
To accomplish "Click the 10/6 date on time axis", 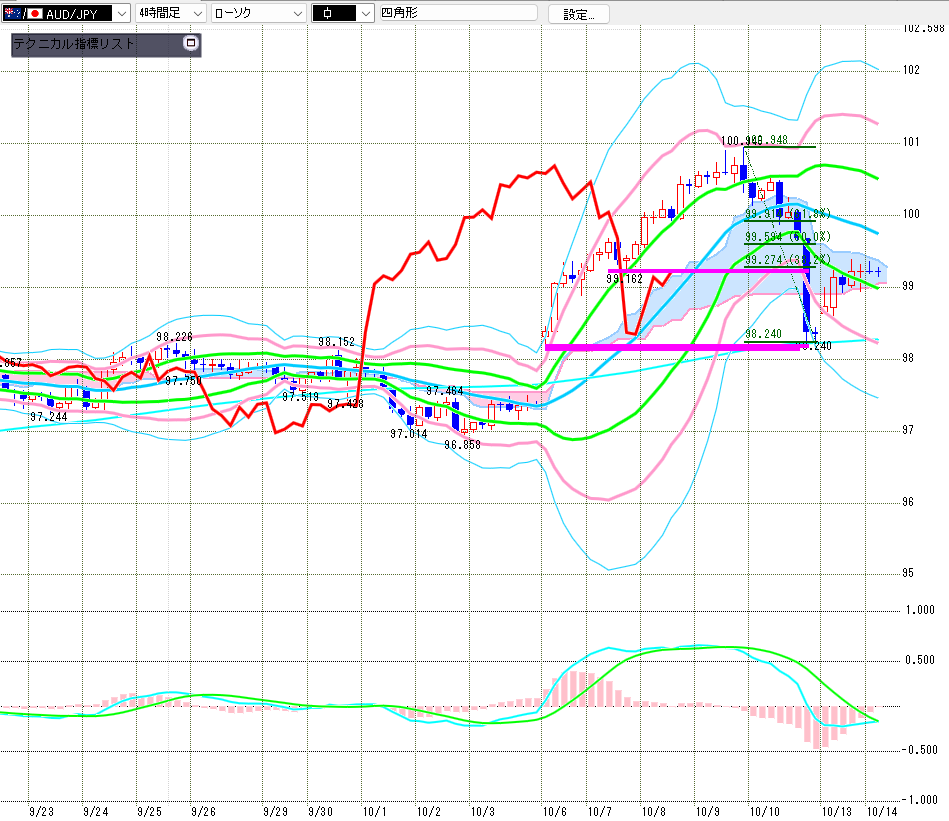I will point(554,811).
